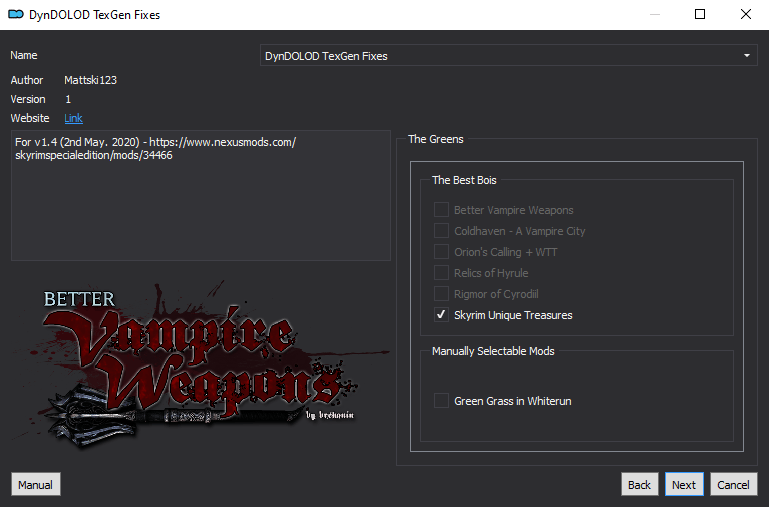Click the Version value 1
The image size is (769, 507).
click(68, 99)
